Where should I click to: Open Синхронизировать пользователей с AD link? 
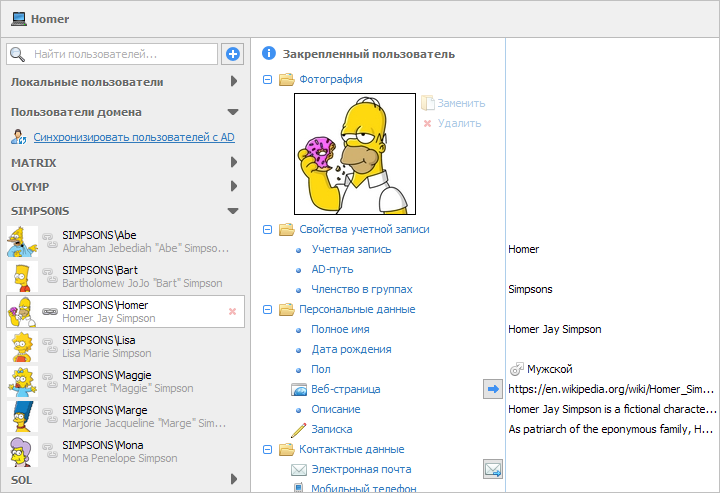[x=134, y=137]
